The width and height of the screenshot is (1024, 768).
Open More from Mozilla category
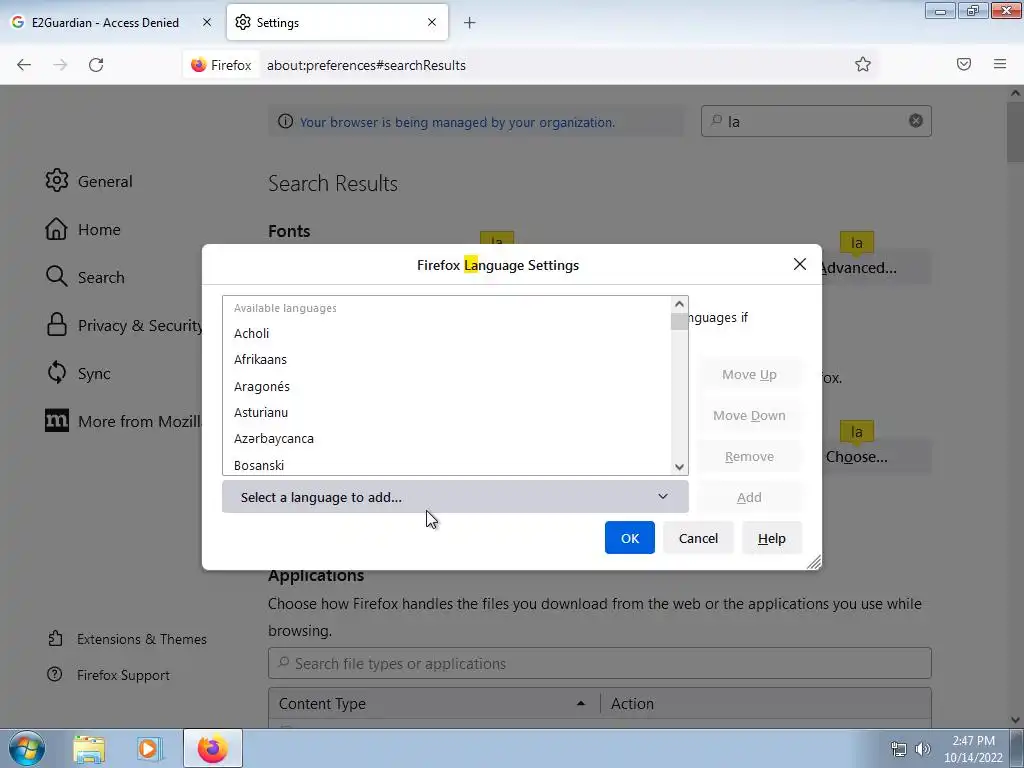click(x=123, y=421)
